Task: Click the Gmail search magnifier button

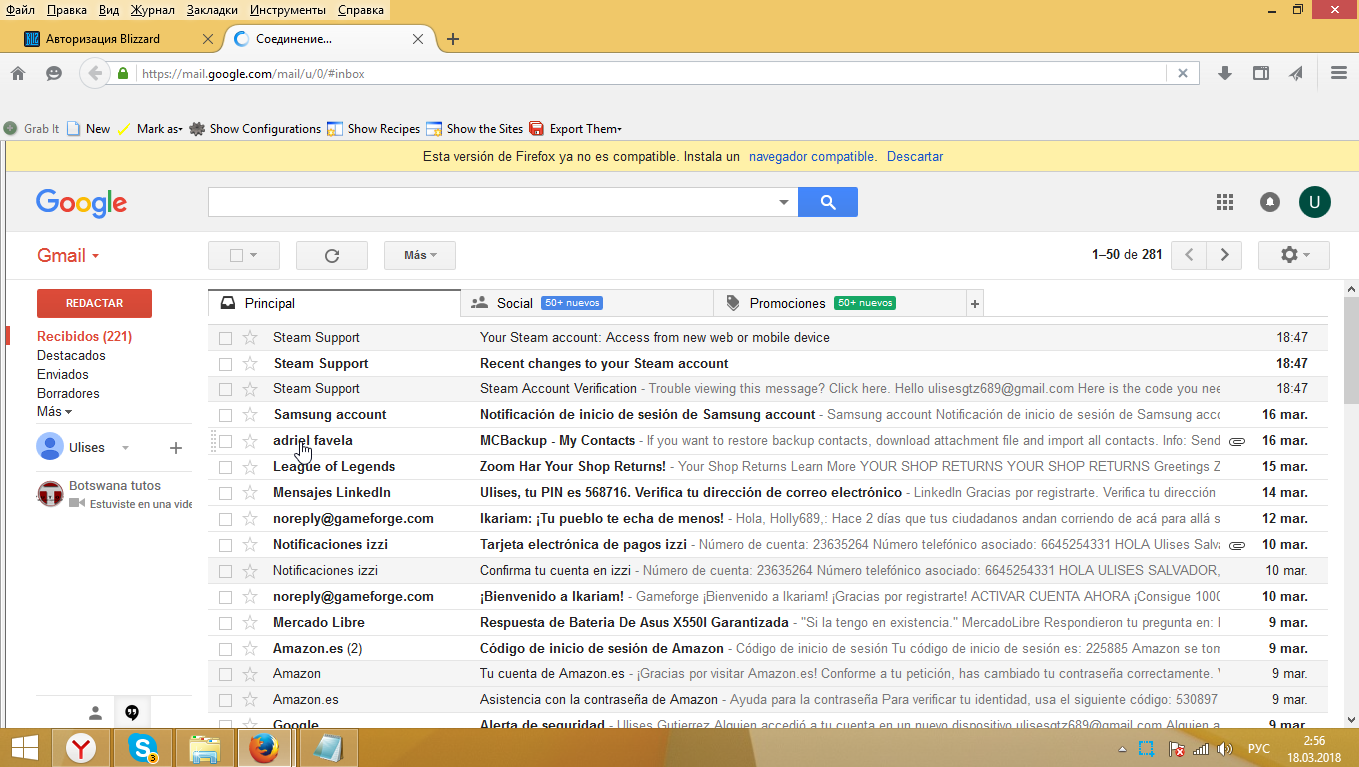Action: [x=827, y=202]
